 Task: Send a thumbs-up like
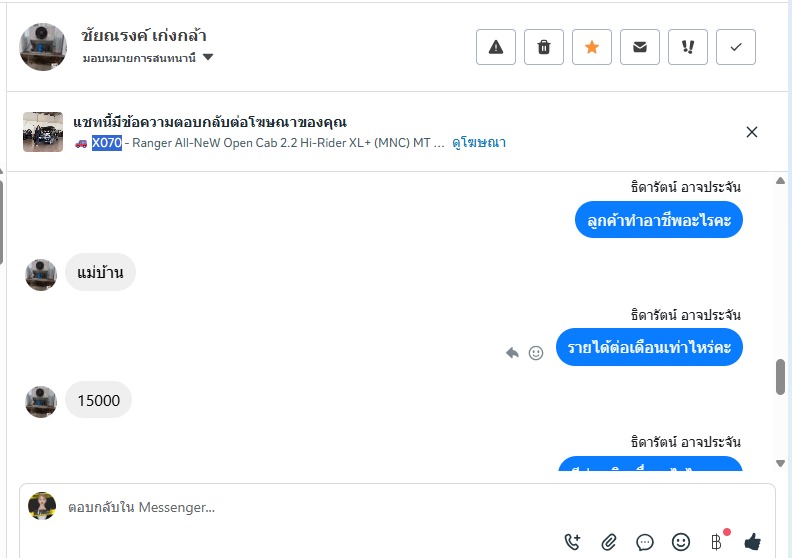click(x=752, y=542)
